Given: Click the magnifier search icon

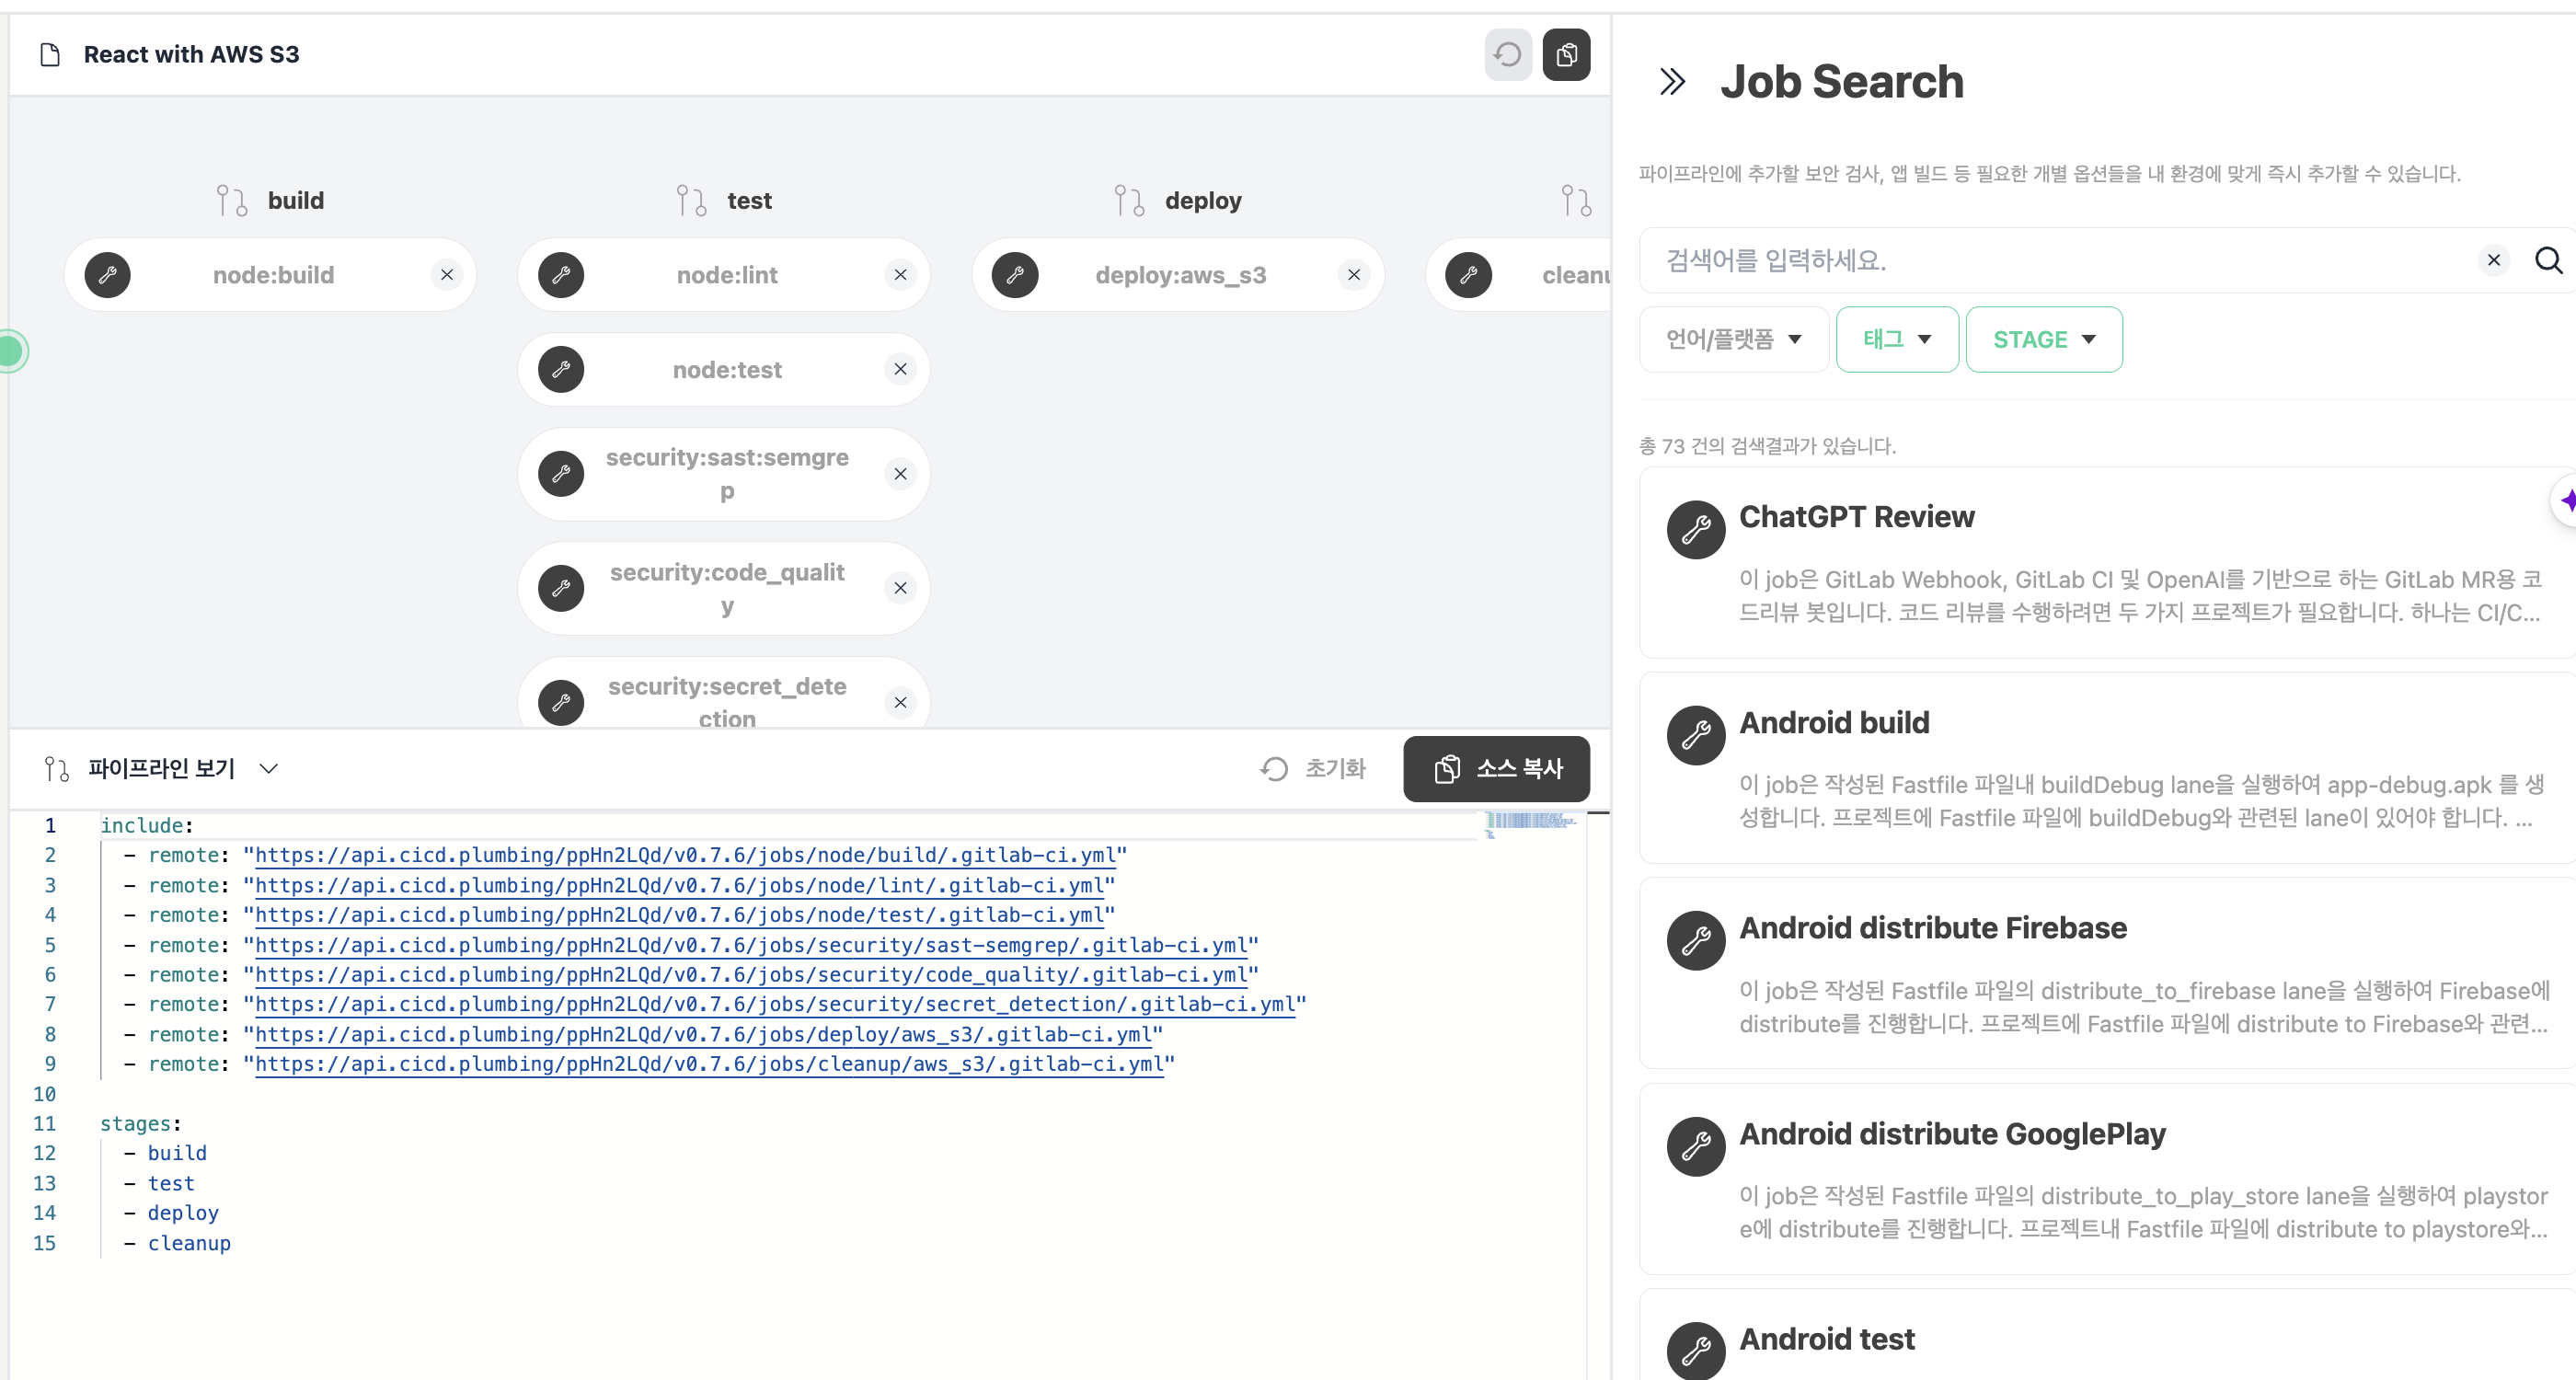Looking at the screenshot, I should [x=2548, y=260].
